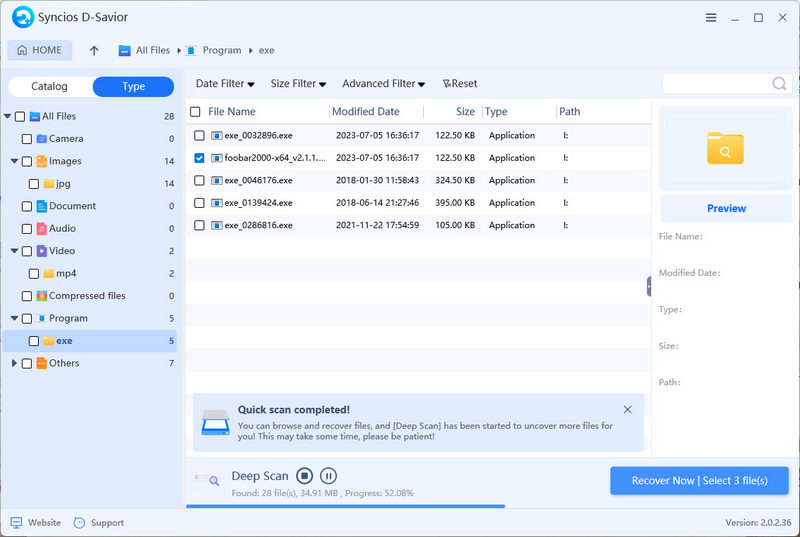This screenshot has width=800, height=537.
Task: Click the file icon of exe_0032896.exe
Action: click(217, 136)
